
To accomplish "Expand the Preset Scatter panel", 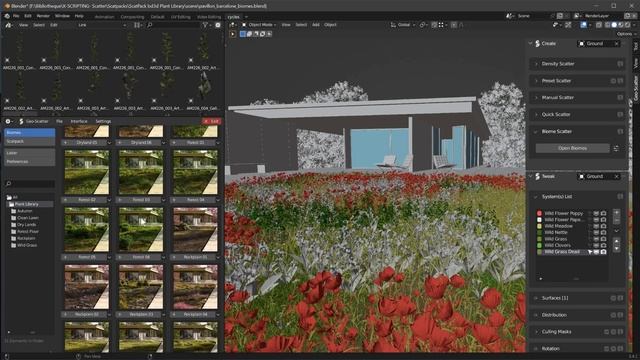I will tap(536, 81).
